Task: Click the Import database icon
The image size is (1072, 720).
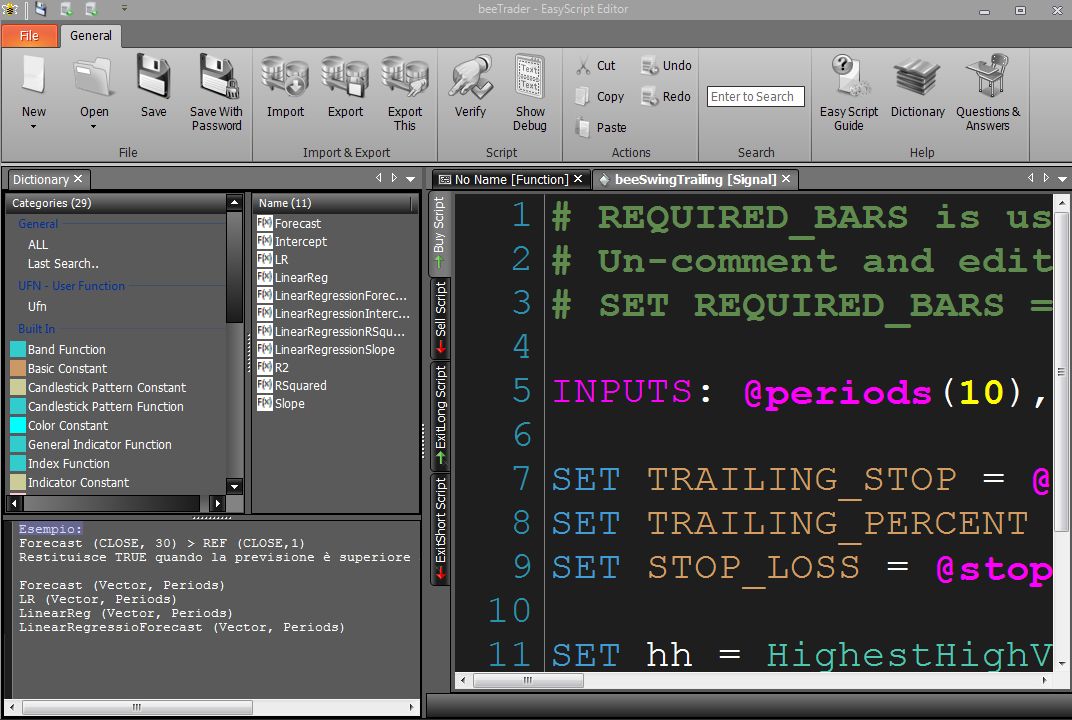Action: click(285, 77)
